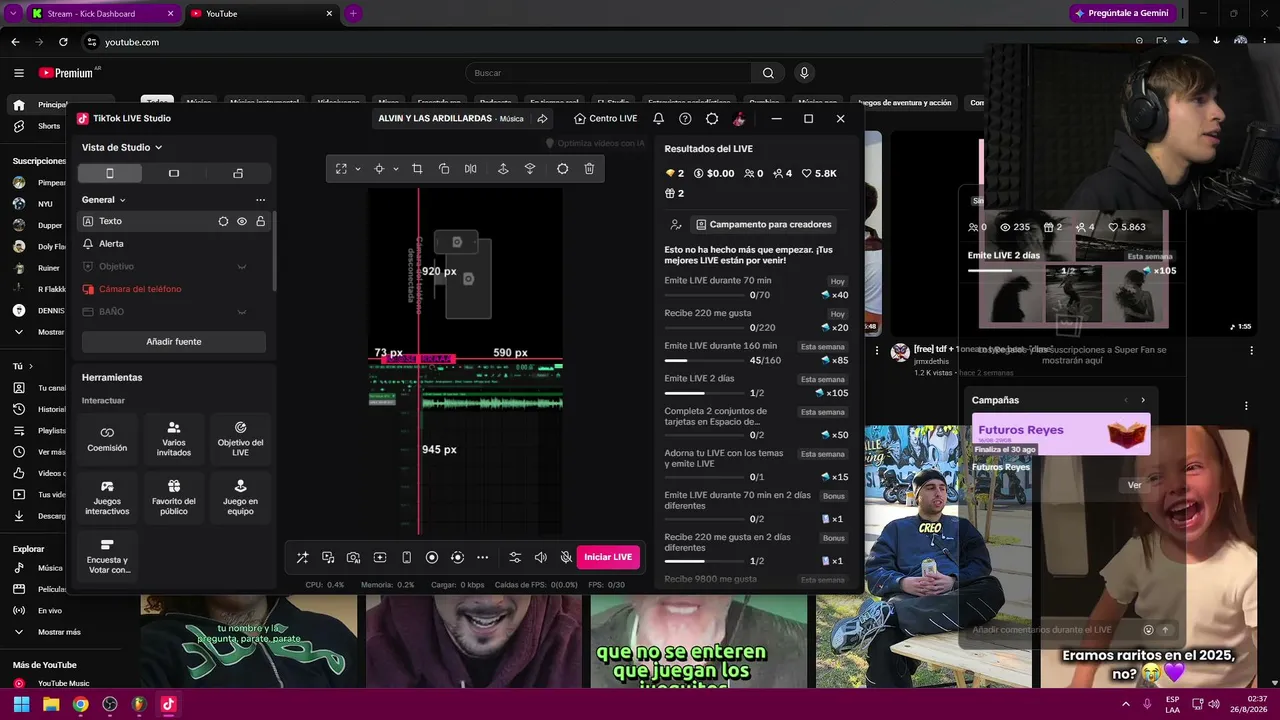This screenshot has height=720, width=1280.
Task: Click the progress bar for Recibe 220 me gusta en 2 días
Action: 704,561
